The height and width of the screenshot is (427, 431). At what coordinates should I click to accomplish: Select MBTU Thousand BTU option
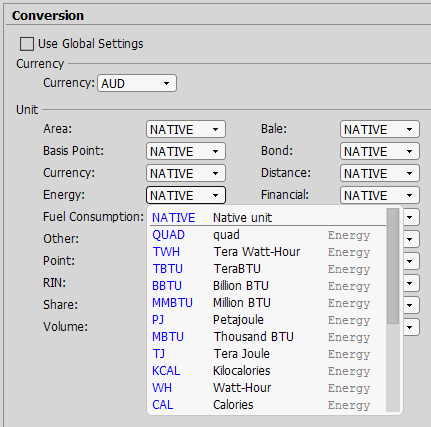(268, 337)
